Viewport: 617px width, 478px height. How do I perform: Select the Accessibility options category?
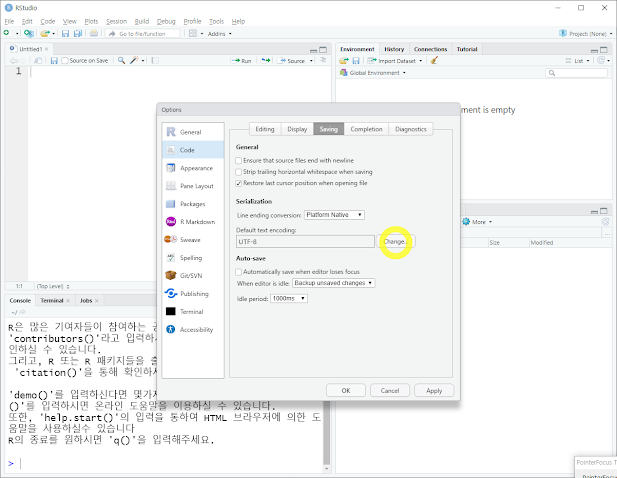coord(193,329)
